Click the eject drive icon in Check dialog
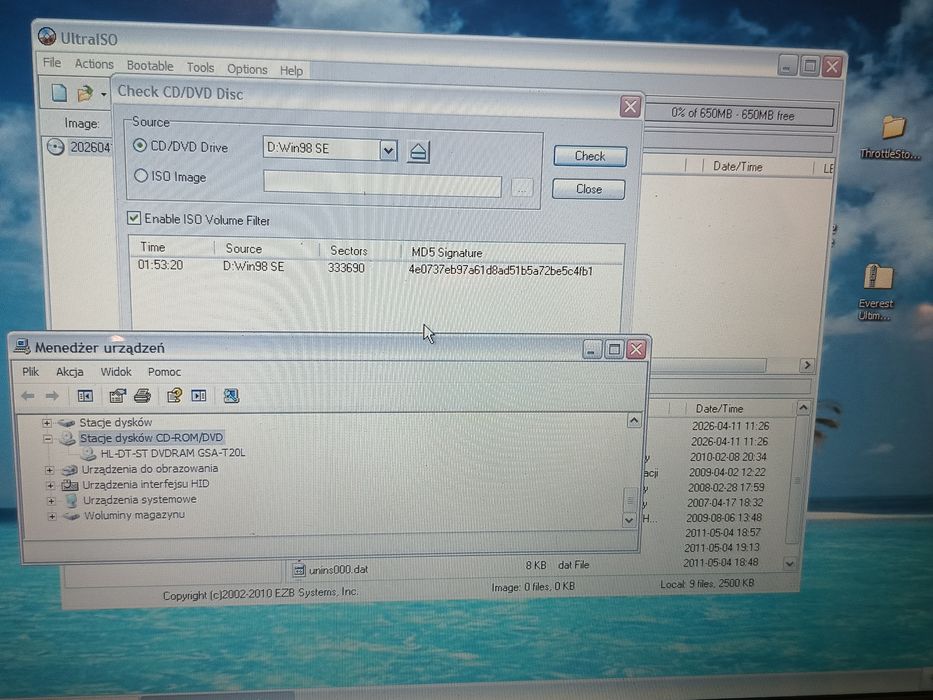This screenshot has width=933, height=700. (x=418, y=152)
